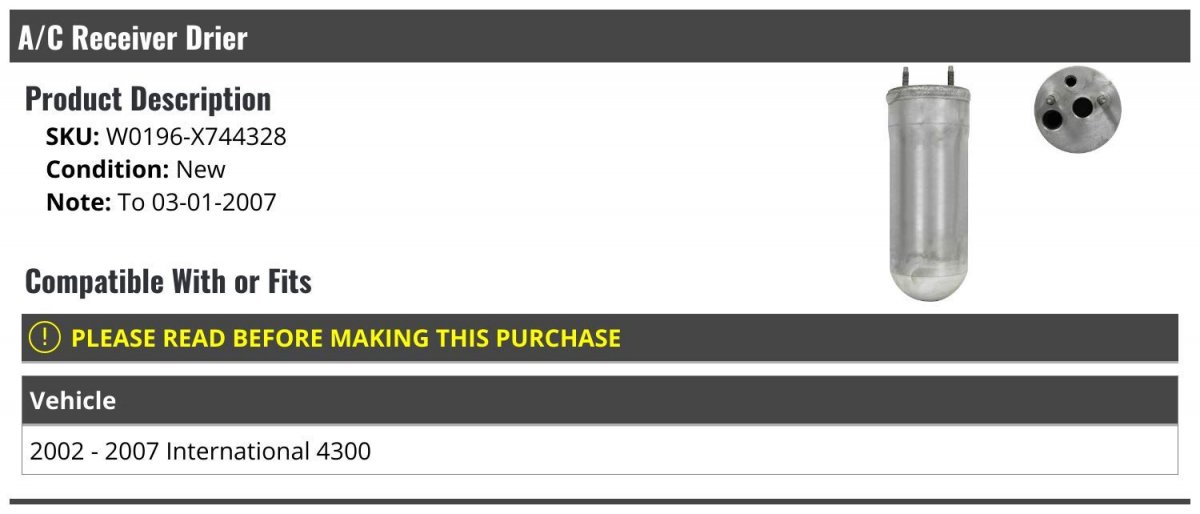
Task: Open the top-view drier cap image
Action: click(x=1078, y=110)
